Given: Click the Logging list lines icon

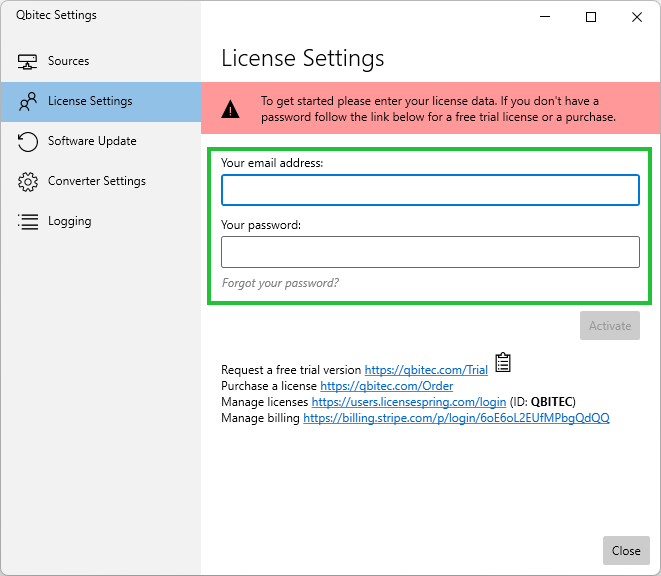Looking at the screenshot, I should (x=28, y=222).
